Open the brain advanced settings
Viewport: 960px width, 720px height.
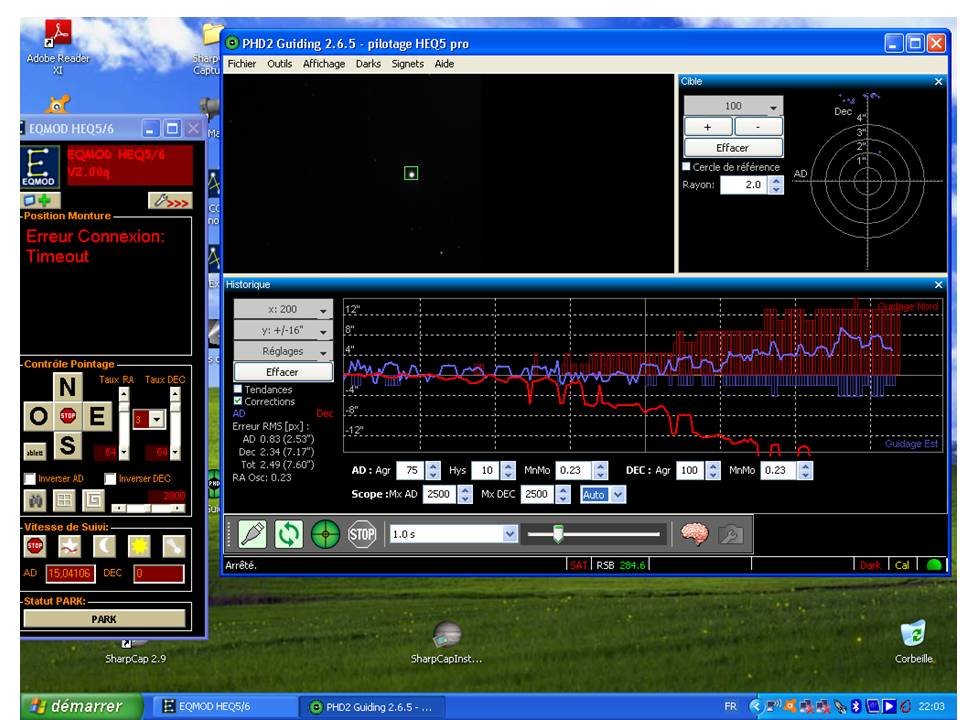pos(694,534)
